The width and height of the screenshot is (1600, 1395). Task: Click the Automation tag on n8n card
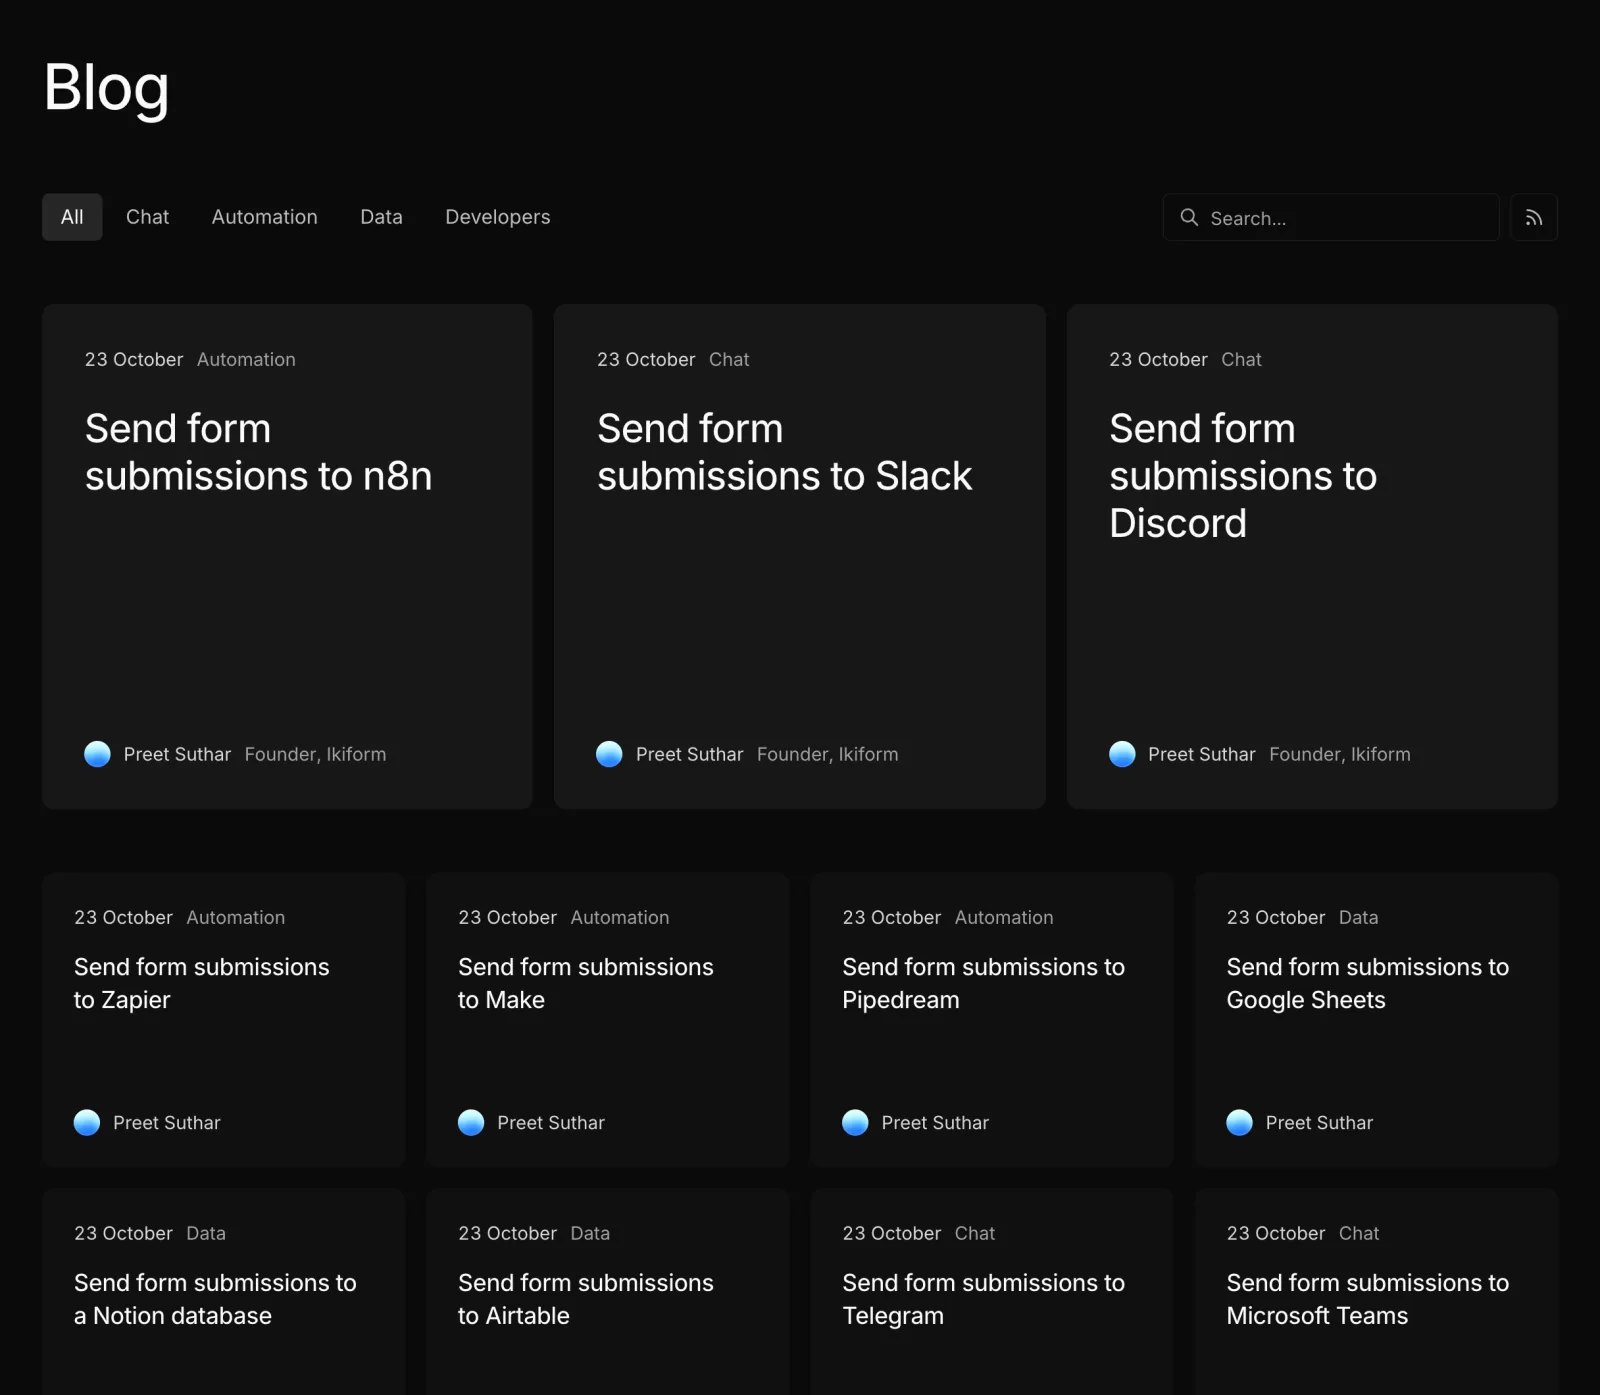point(246,359)
